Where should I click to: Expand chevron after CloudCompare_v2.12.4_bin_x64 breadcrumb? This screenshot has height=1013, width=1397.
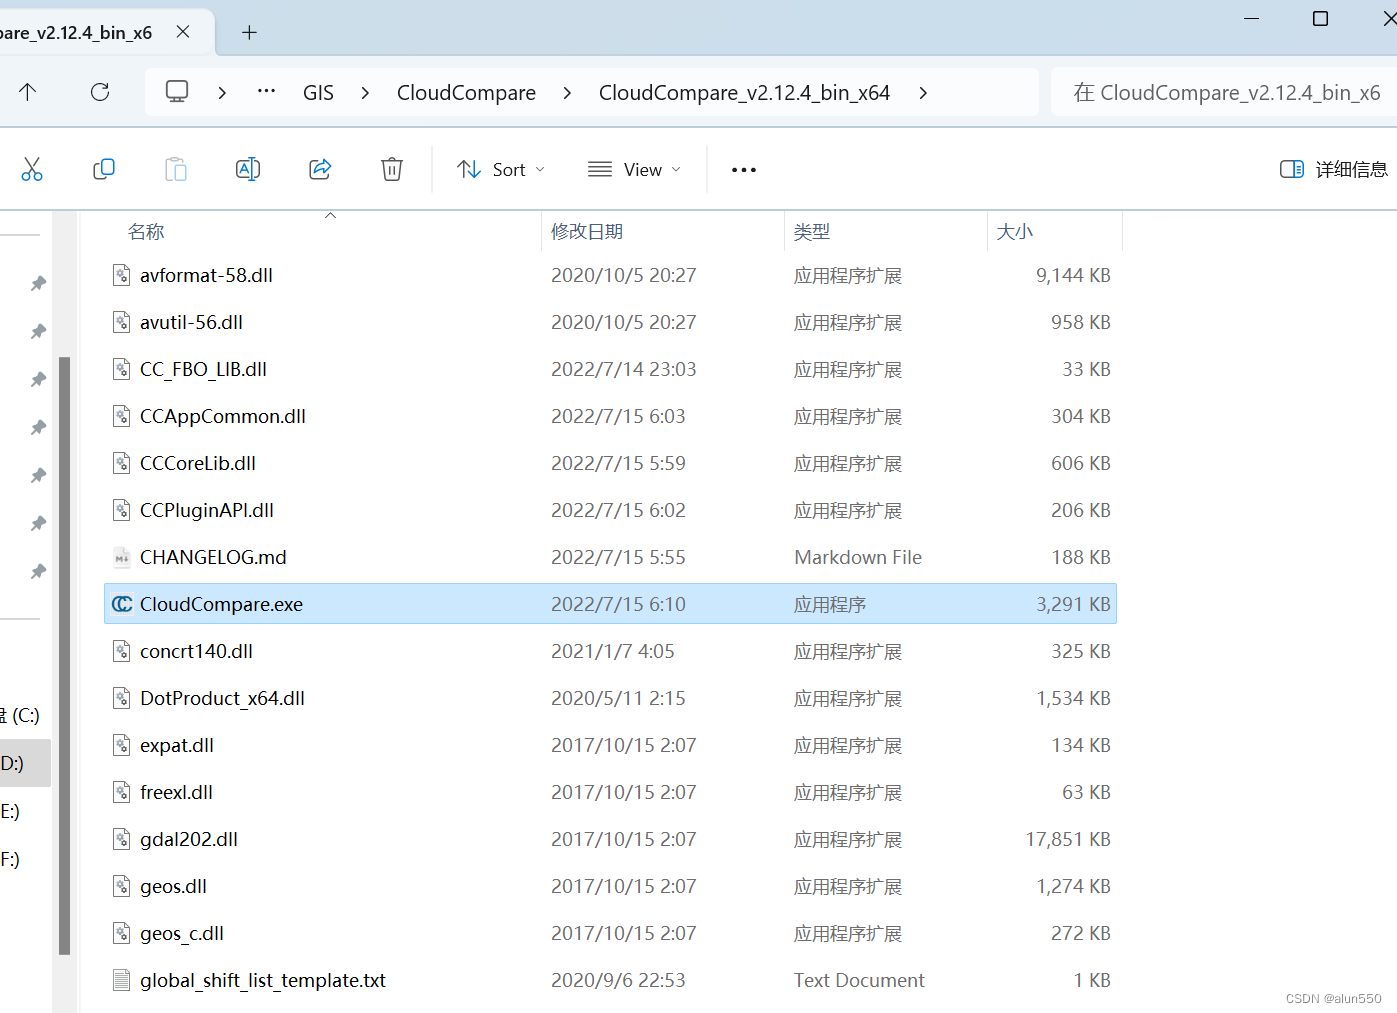922,93
